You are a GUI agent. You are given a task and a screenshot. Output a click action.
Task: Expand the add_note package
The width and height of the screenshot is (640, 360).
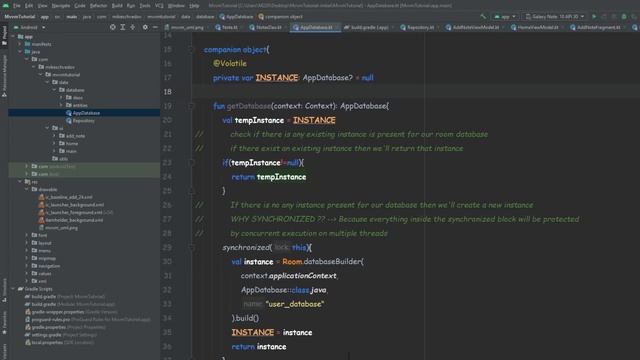tap(54, 136)
